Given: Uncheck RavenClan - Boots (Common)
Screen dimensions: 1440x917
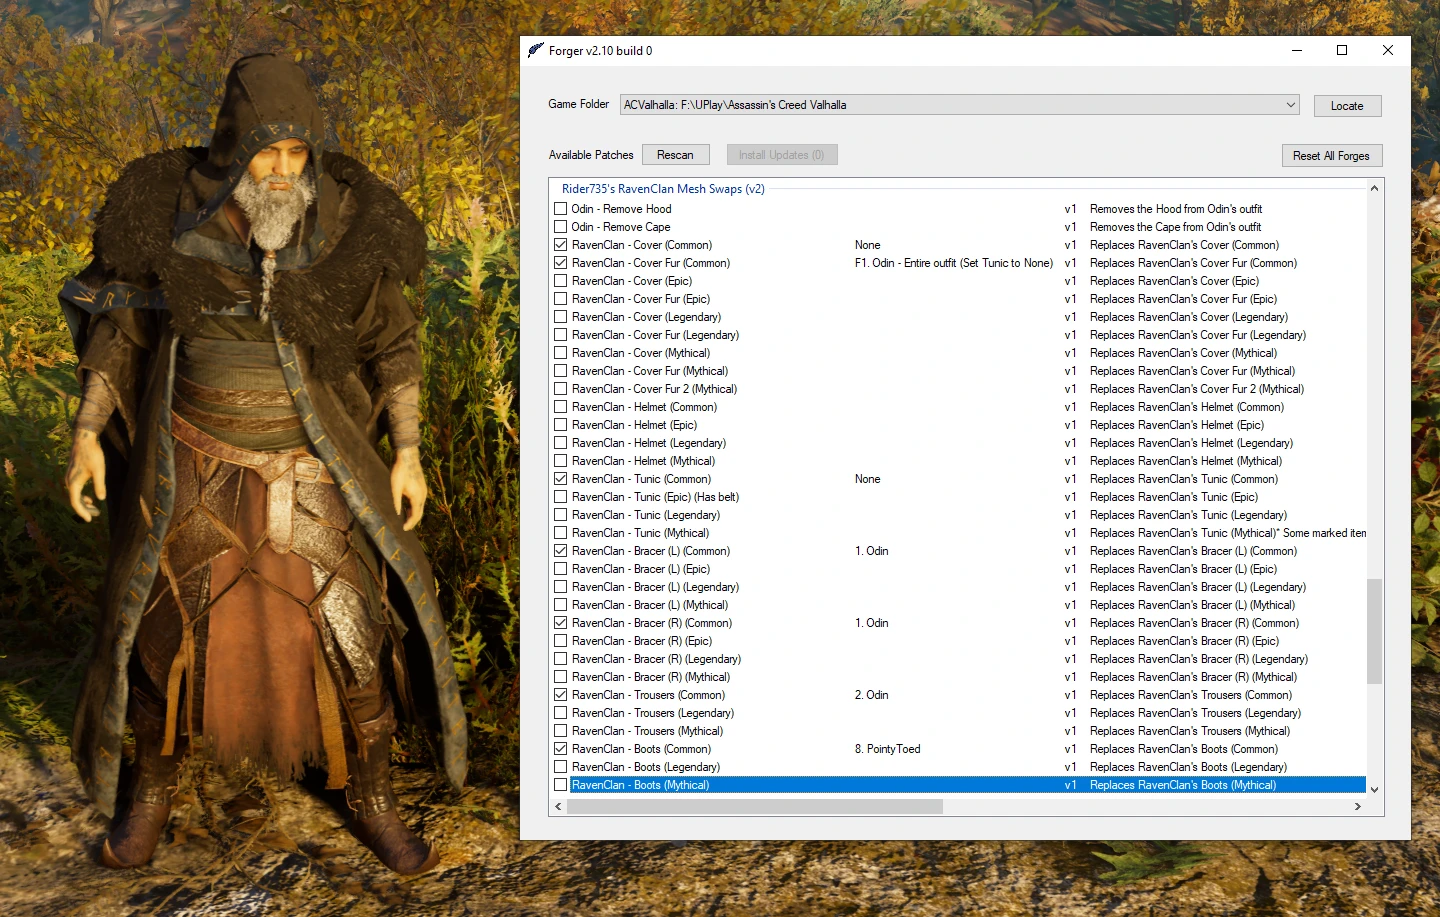Looking at the screenshot, I should point(561,749).
